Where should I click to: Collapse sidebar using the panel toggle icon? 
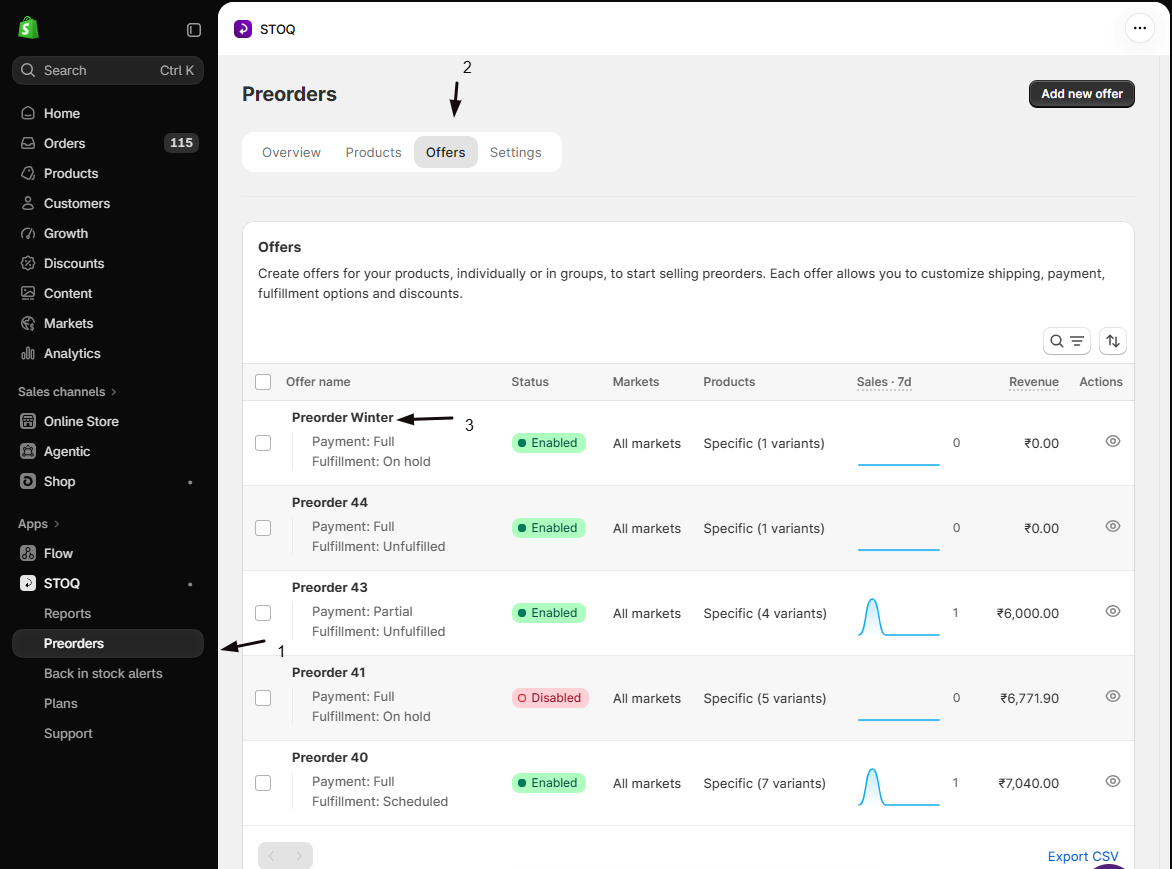click(x=194, y=30)
